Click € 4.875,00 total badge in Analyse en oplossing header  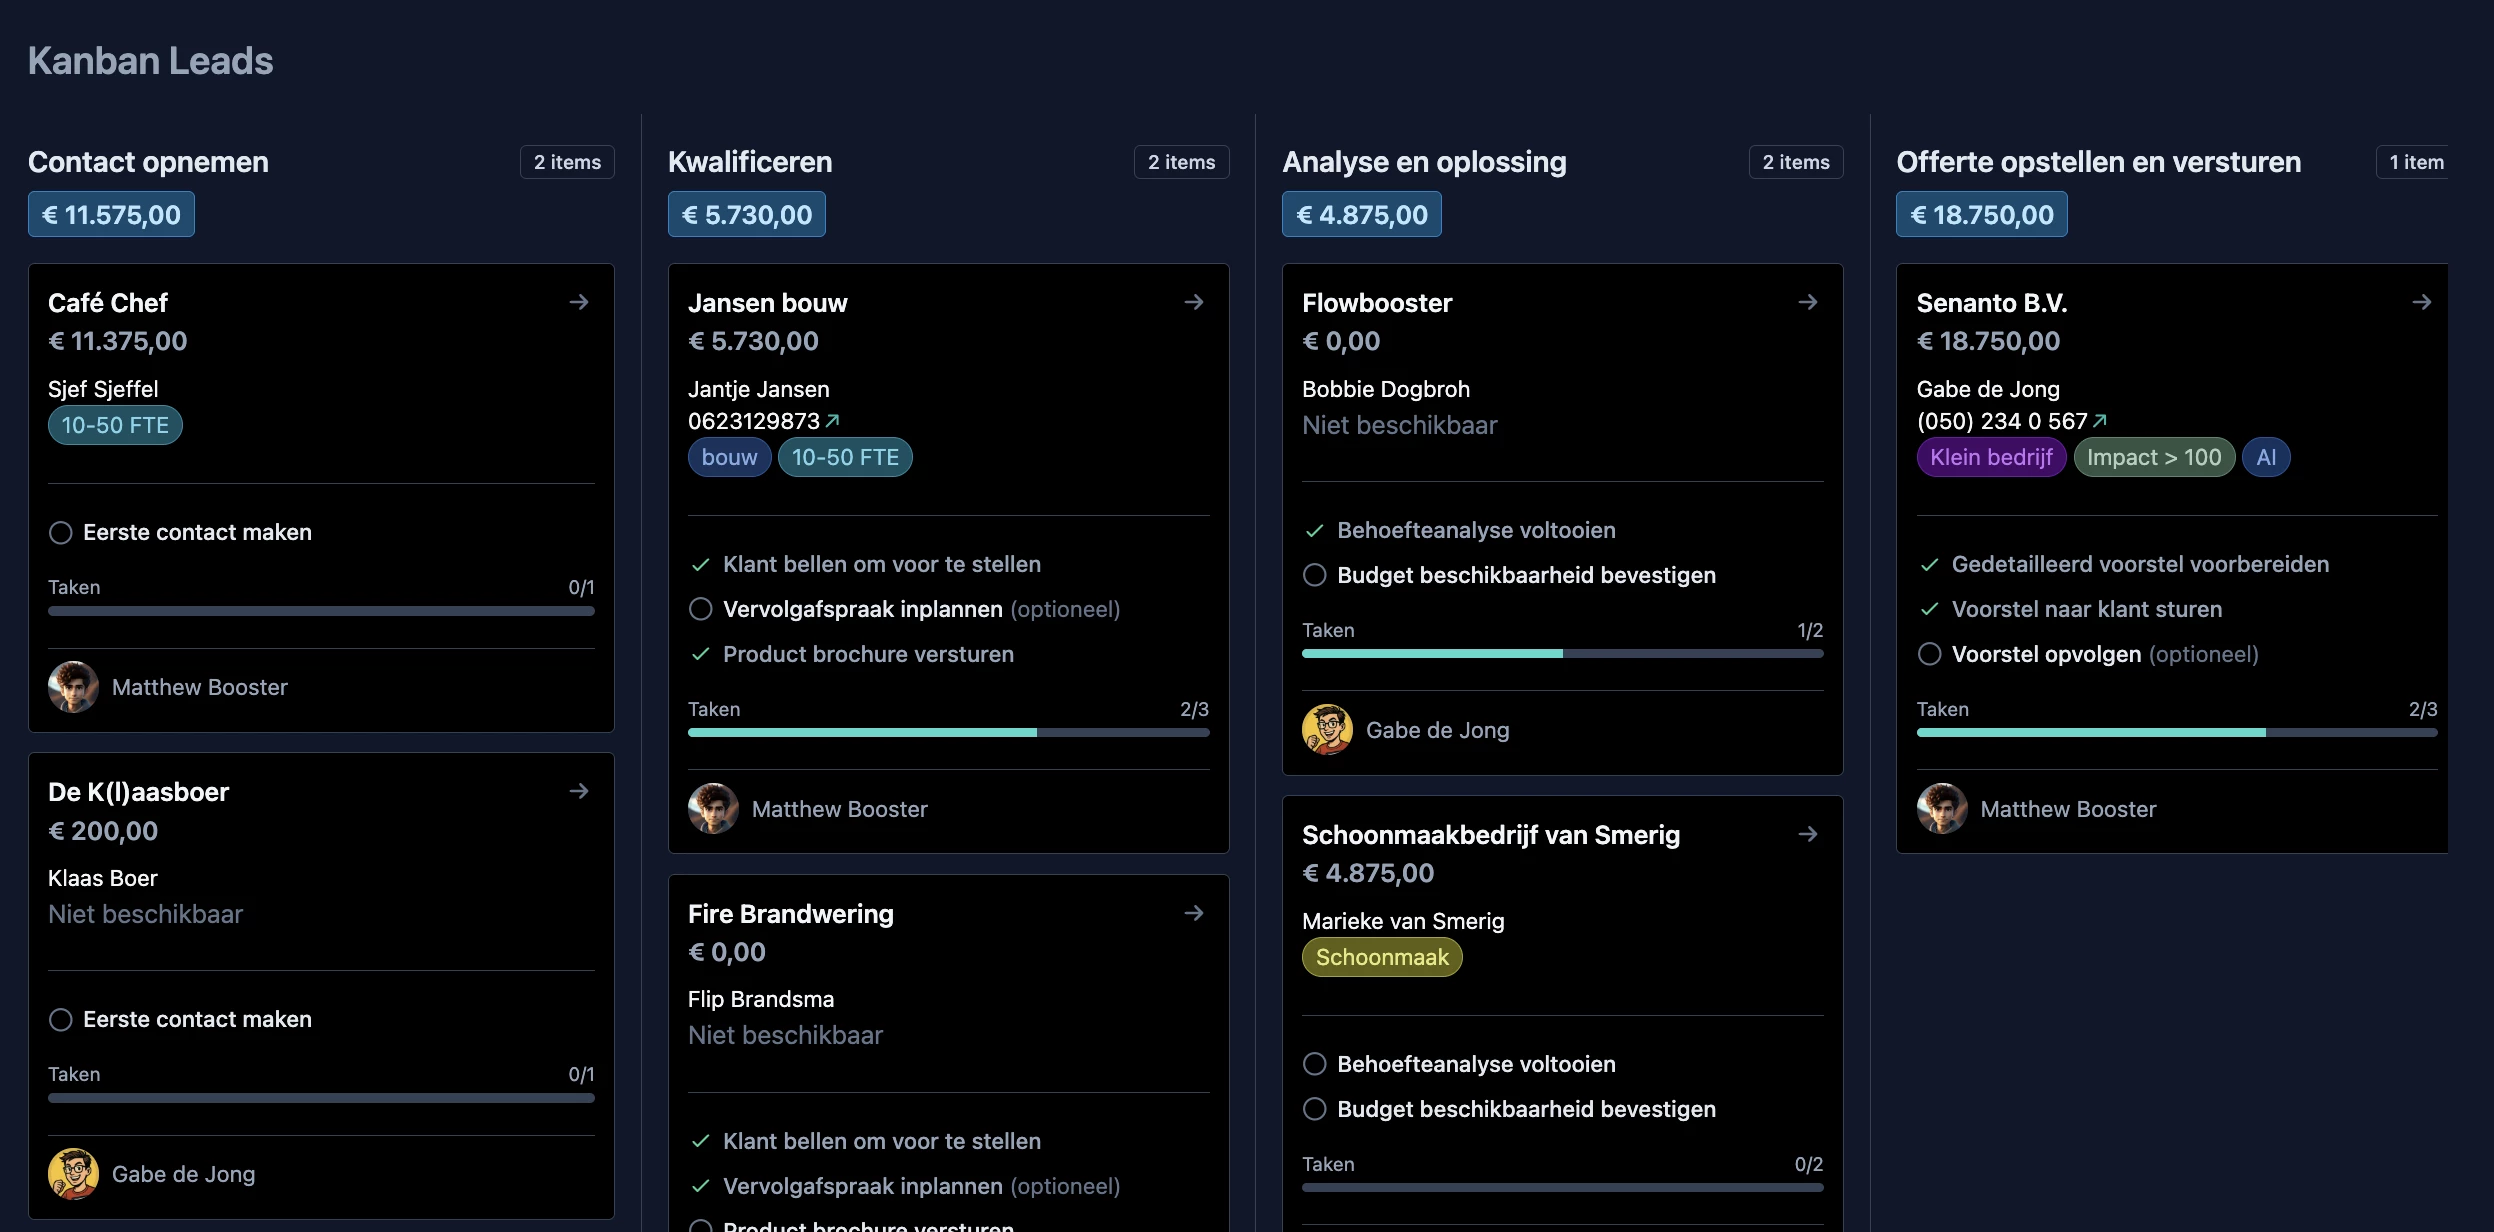pyautogui.click(x=1362, y=215)
